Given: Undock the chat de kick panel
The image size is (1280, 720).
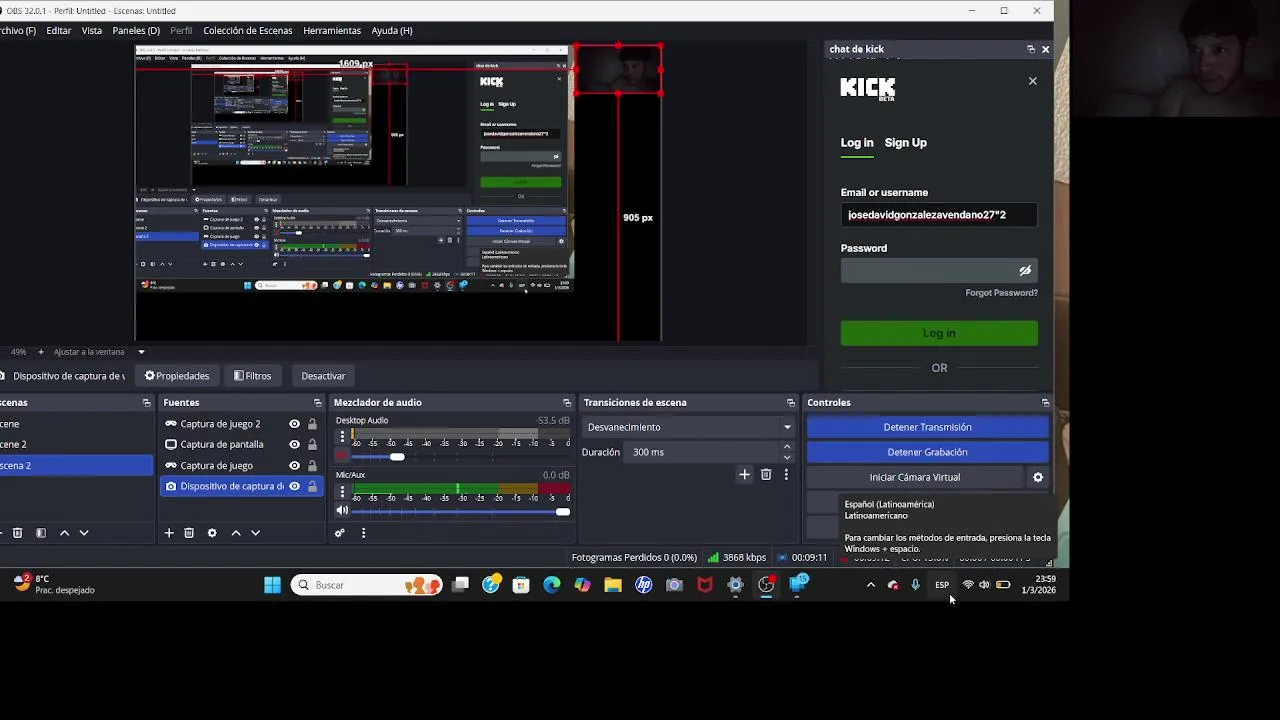Looking at the screenshot, I should coord(1030,49).
